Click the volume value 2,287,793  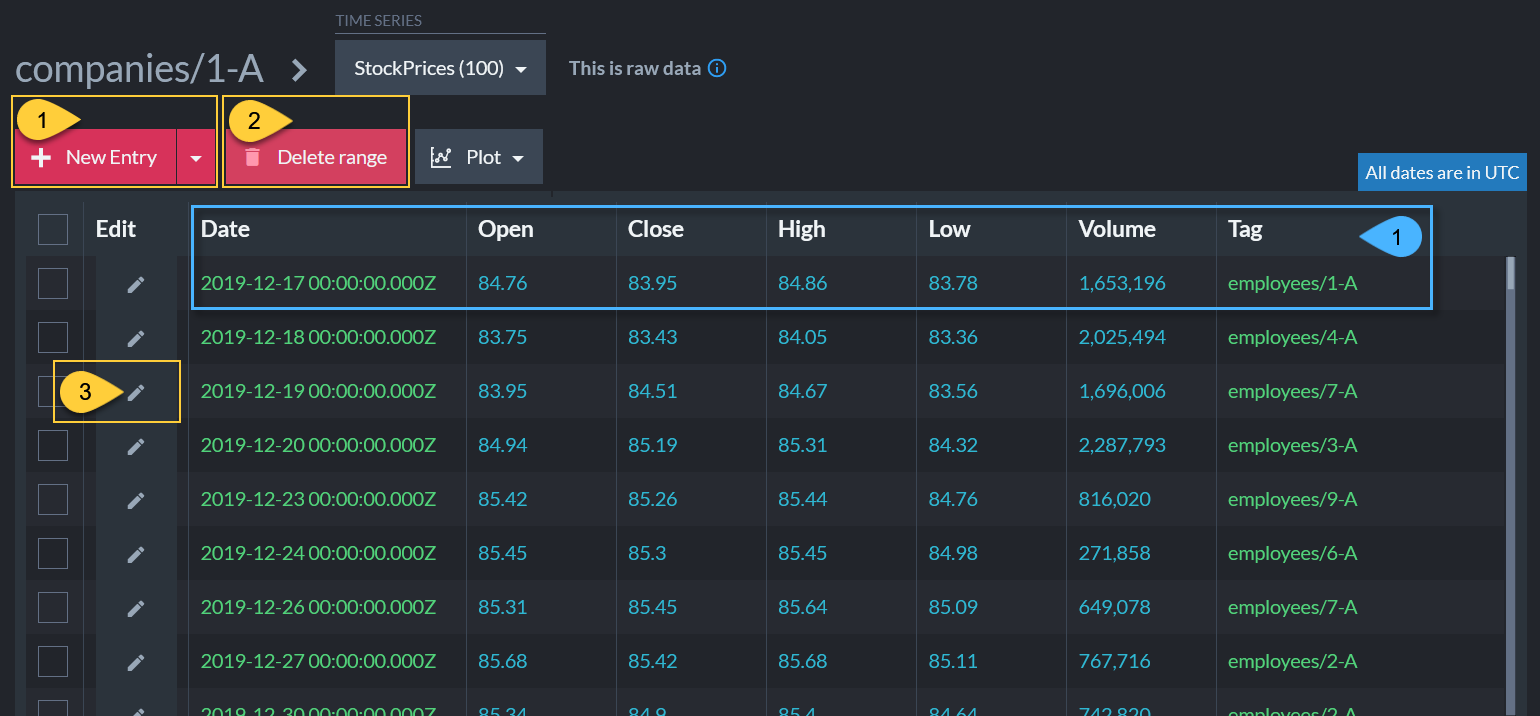pyautogui.click(x=1122, y=445)
